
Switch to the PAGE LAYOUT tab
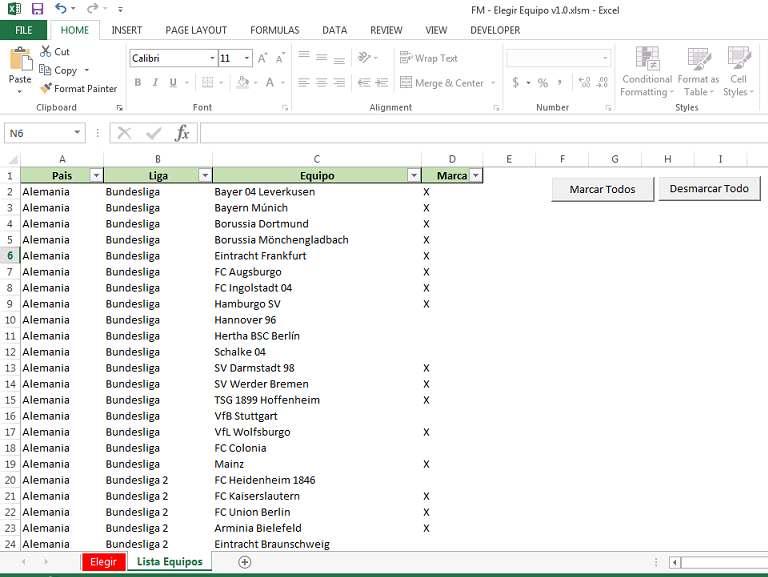196,30
